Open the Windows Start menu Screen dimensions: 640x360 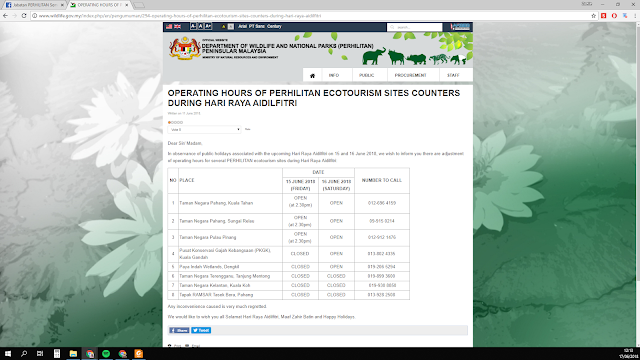[8, 353]
